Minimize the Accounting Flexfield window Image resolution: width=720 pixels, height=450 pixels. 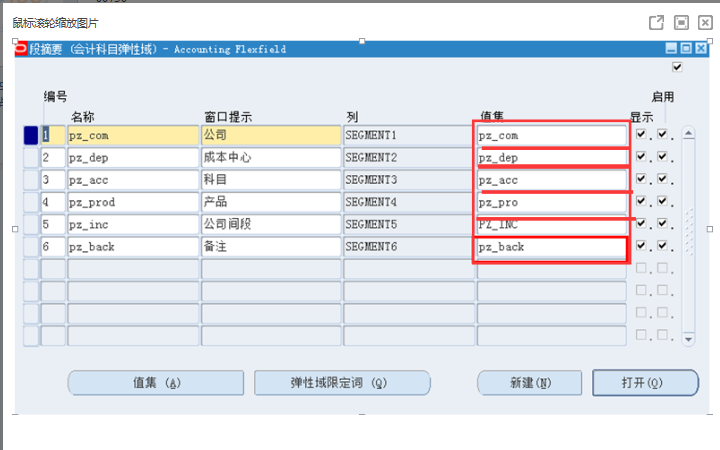pos(671,49)
